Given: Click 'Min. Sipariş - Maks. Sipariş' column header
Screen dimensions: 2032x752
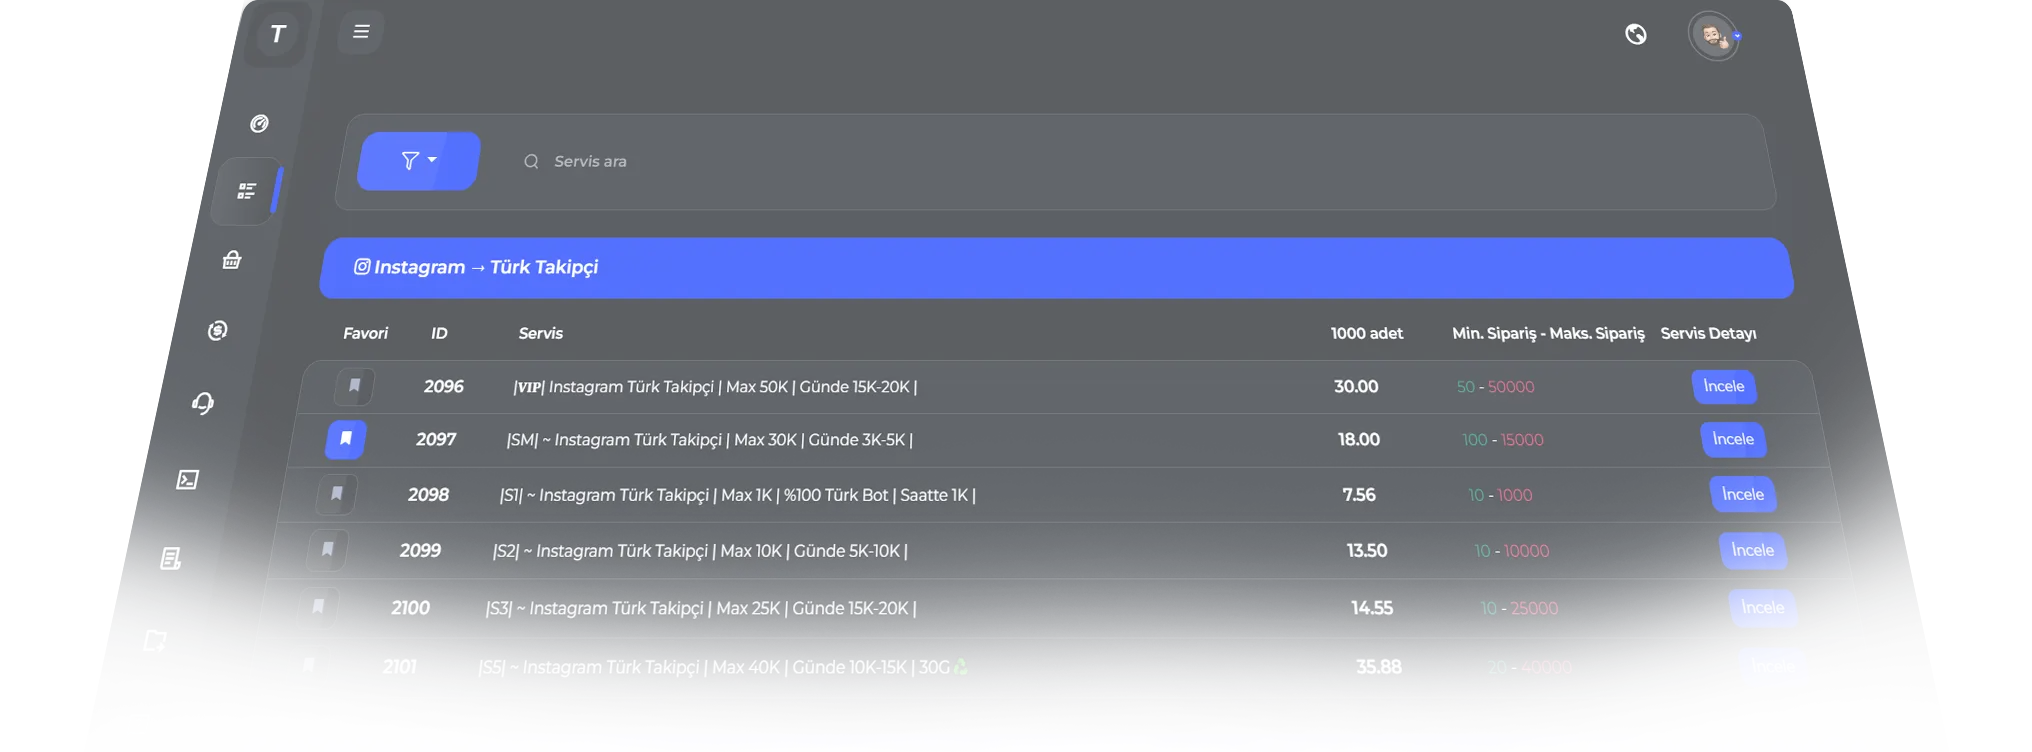Looking at the screenshot, I should point(1548,334).
